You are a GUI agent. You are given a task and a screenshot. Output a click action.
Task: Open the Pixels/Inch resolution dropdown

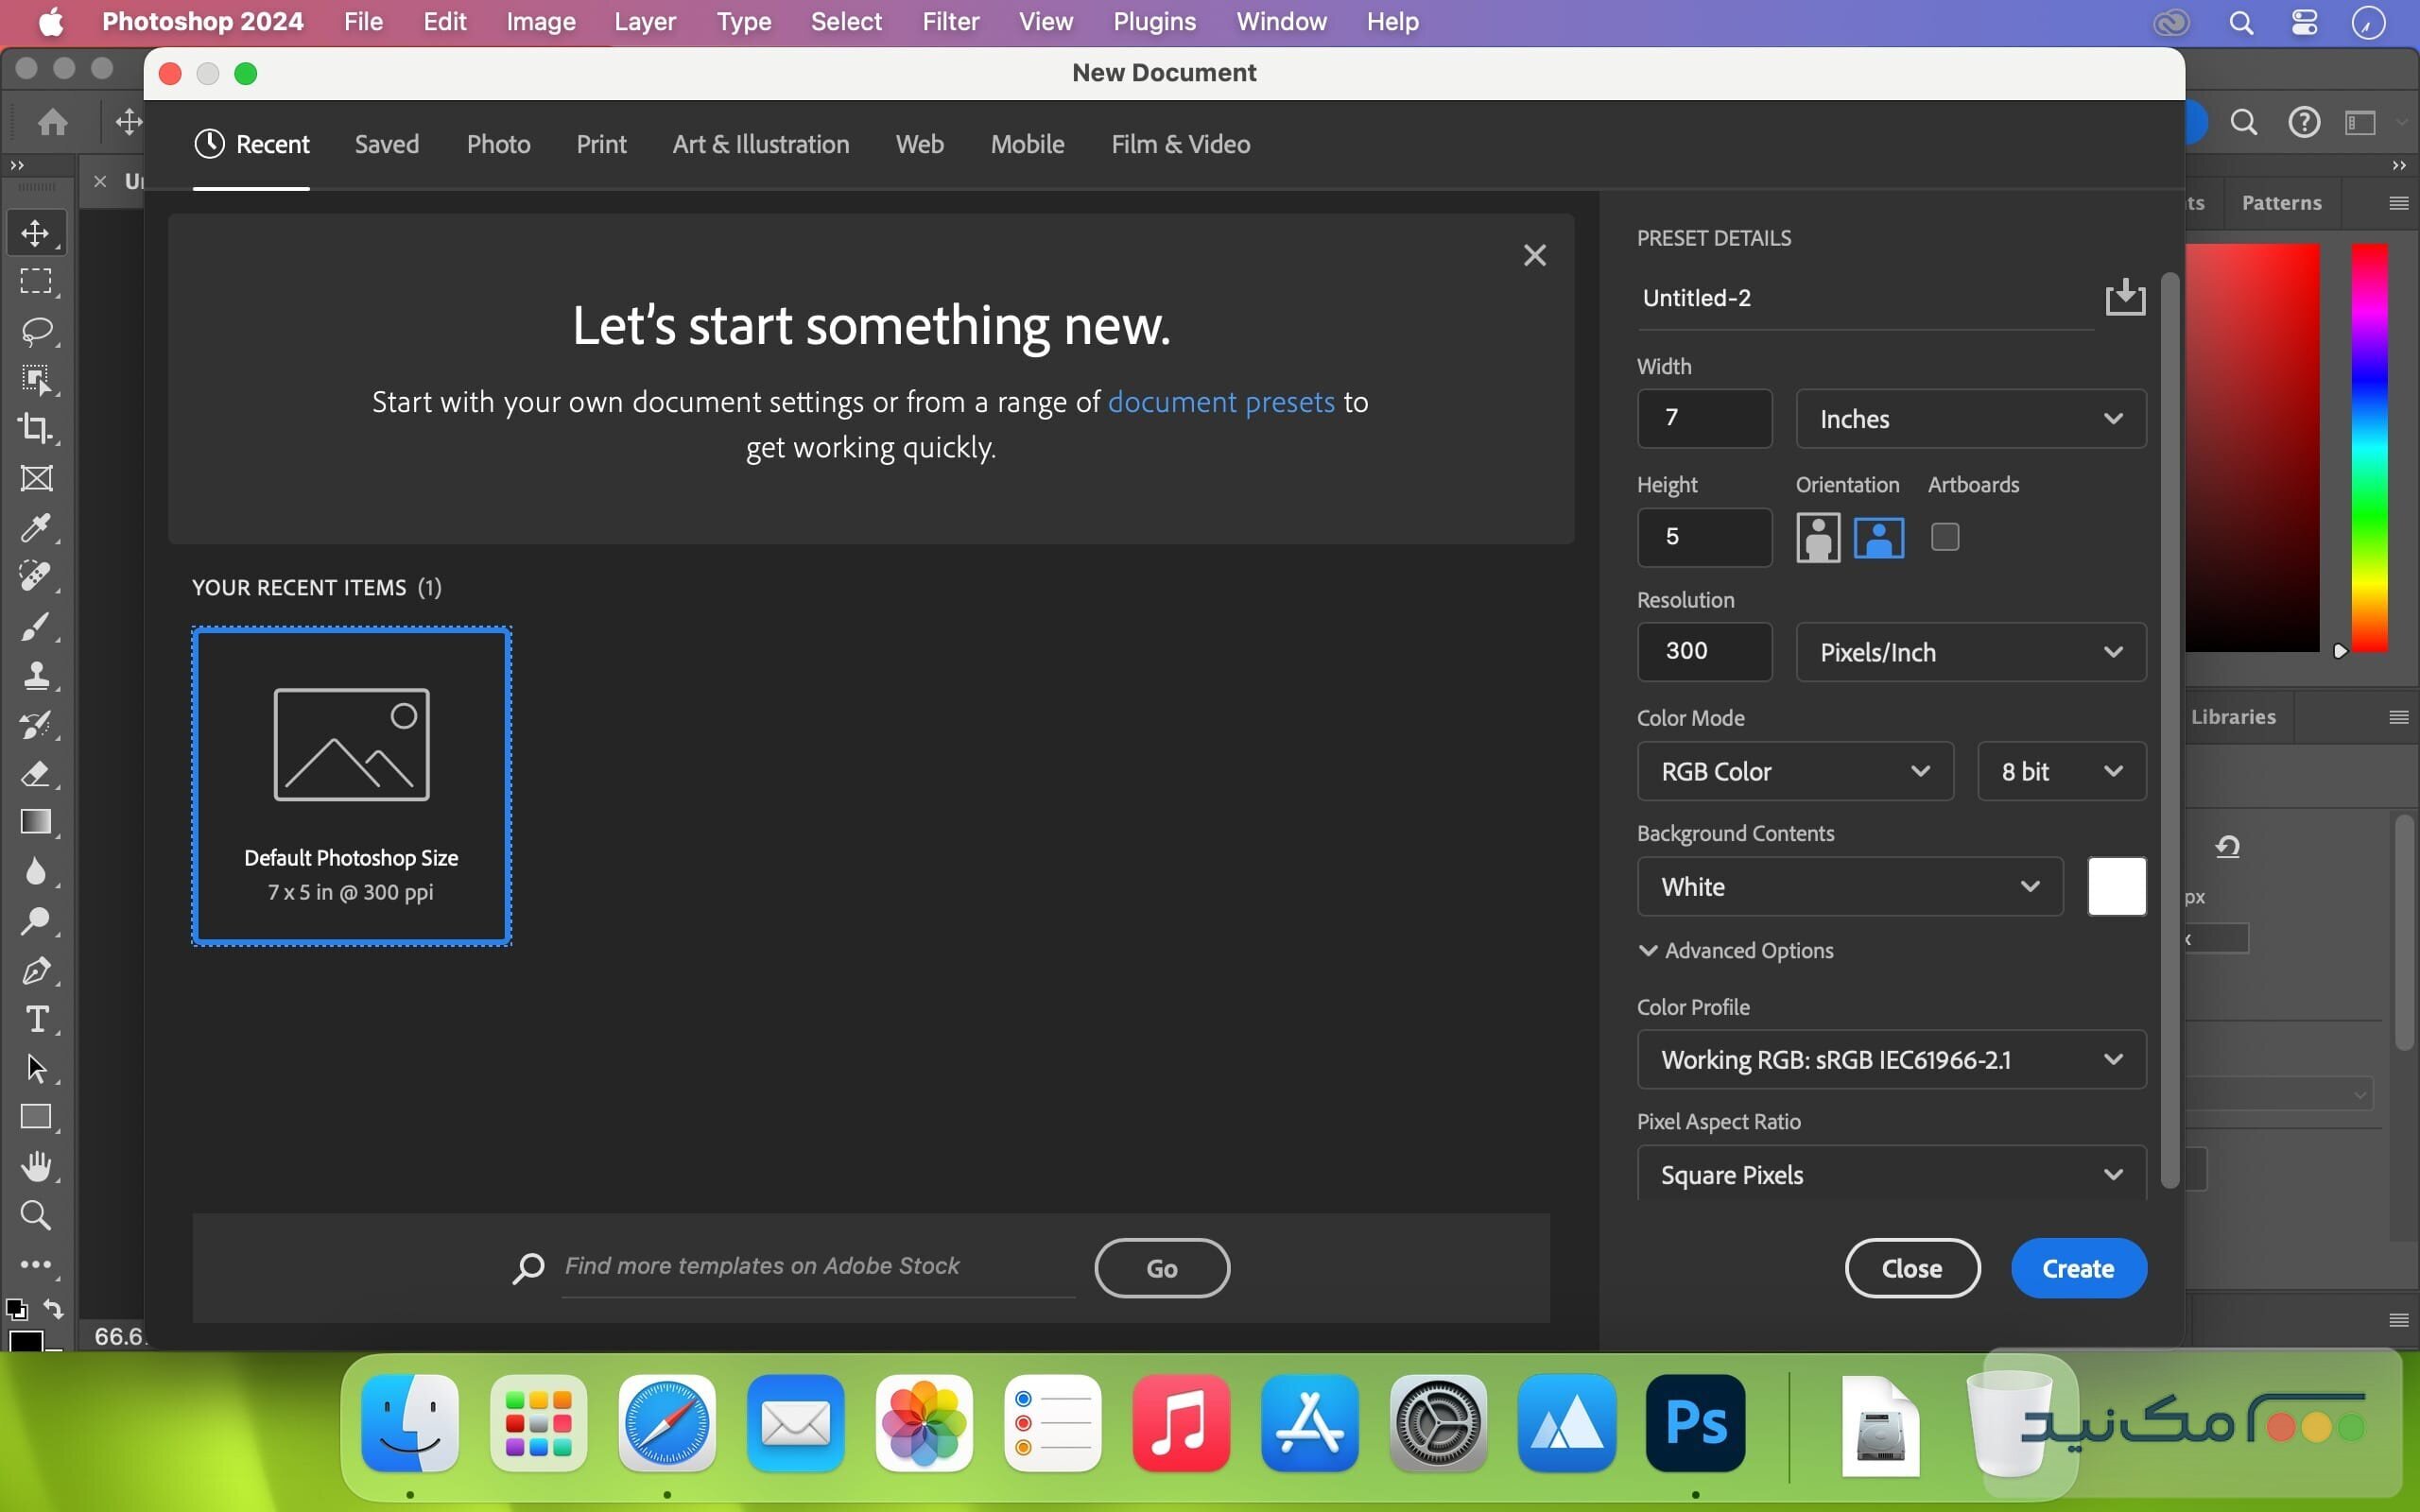point(1970,651)
